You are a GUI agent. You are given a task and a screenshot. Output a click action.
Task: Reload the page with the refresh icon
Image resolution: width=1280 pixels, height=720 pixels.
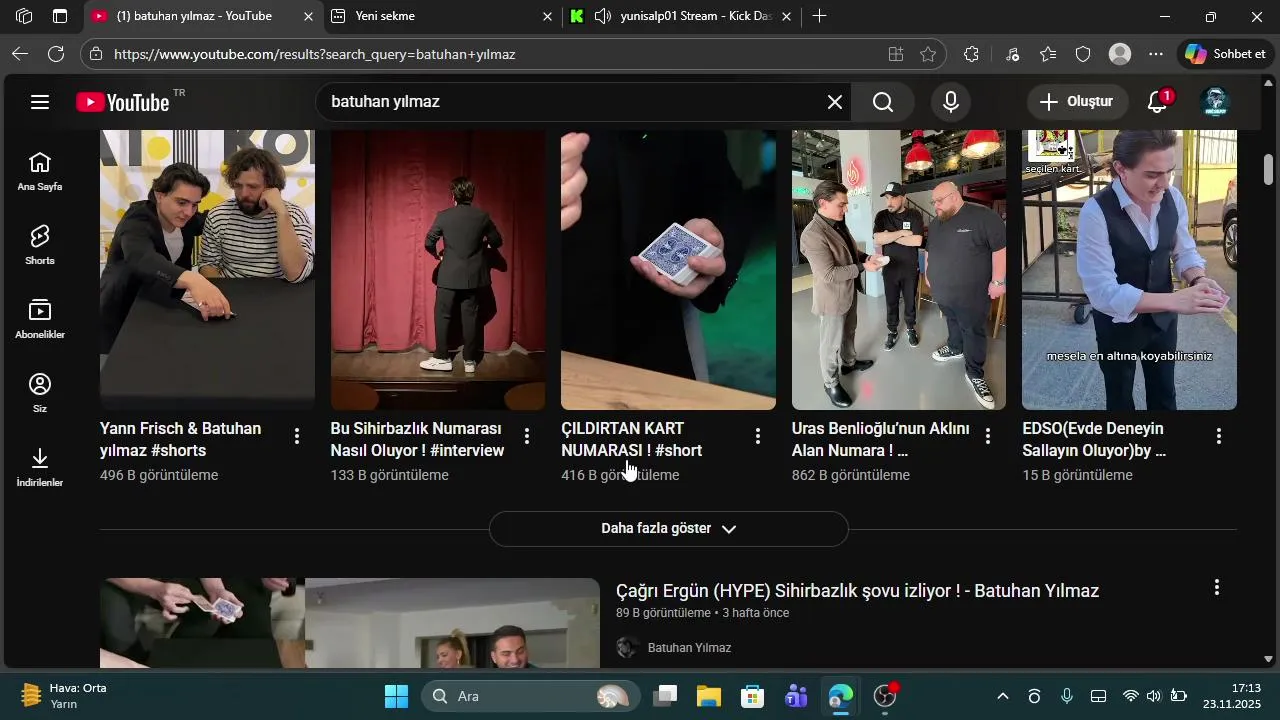pos(56,54)
